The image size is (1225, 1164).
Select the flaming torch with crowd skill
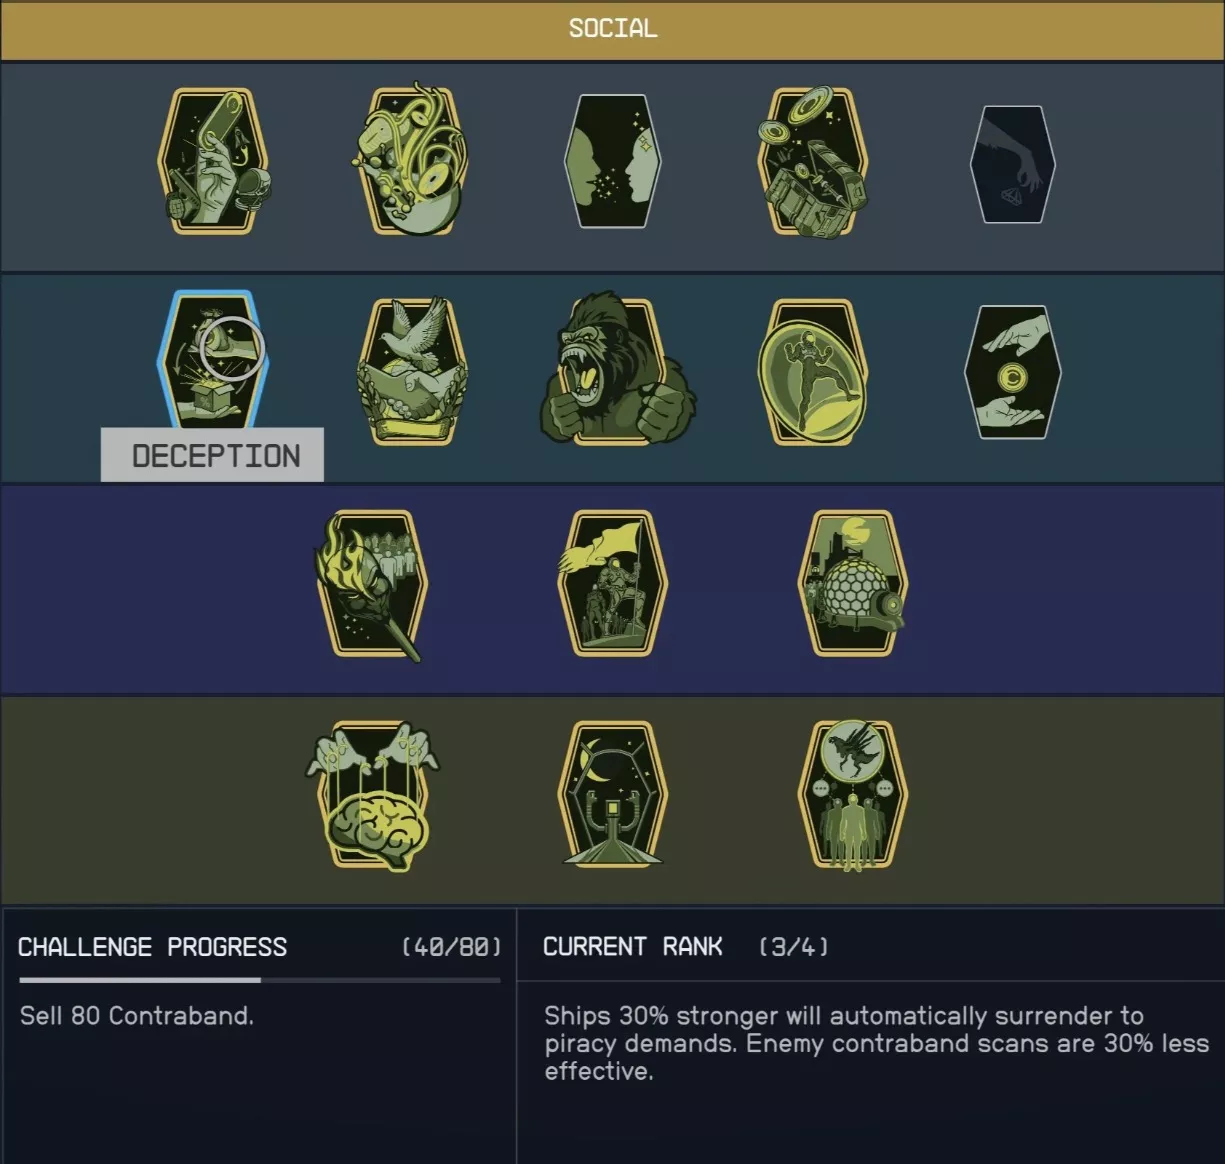[372, 585]
